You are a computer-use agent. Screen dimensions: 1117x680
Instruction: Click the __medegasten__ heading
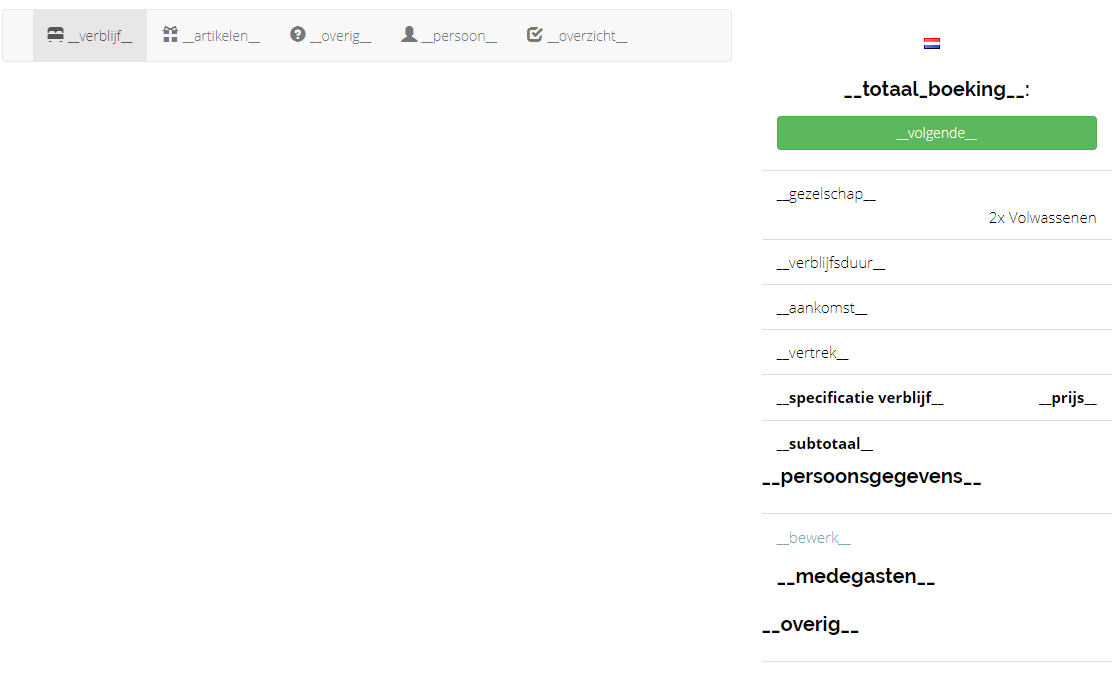pyautogui.click(x=856, y=576)
